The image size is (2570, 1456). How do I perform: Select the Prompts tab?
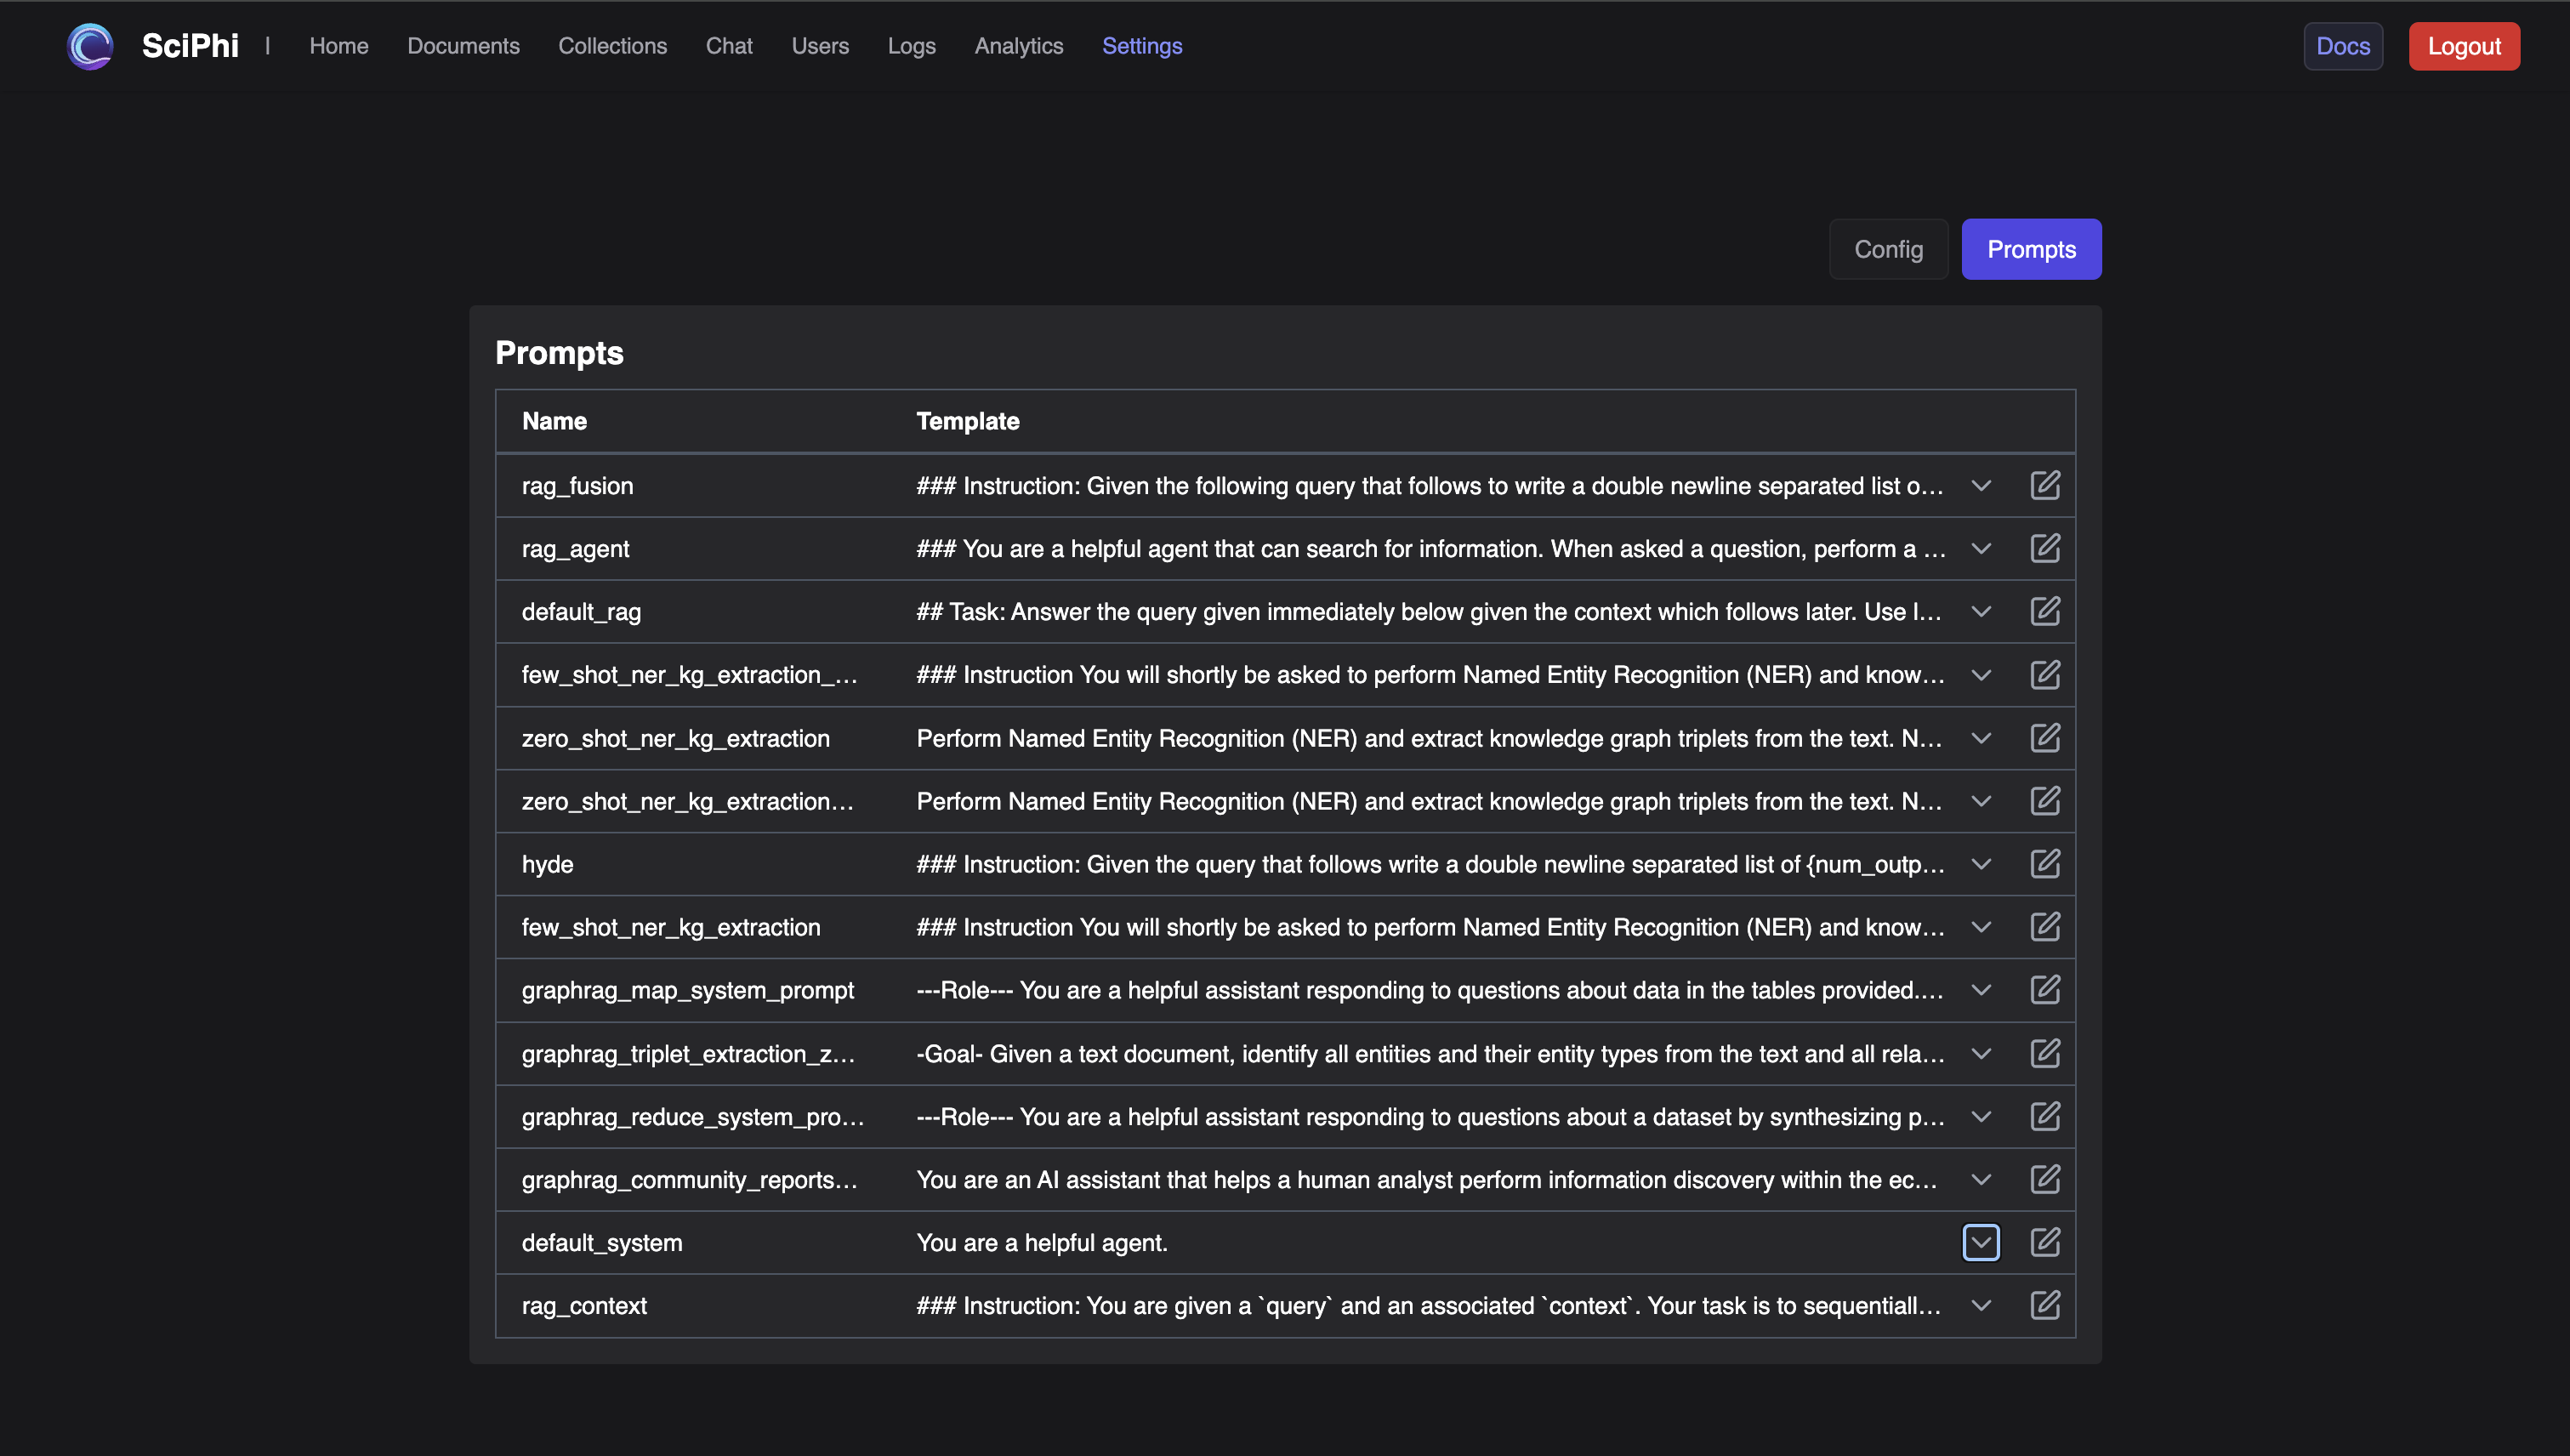(x=2031, y=249)
